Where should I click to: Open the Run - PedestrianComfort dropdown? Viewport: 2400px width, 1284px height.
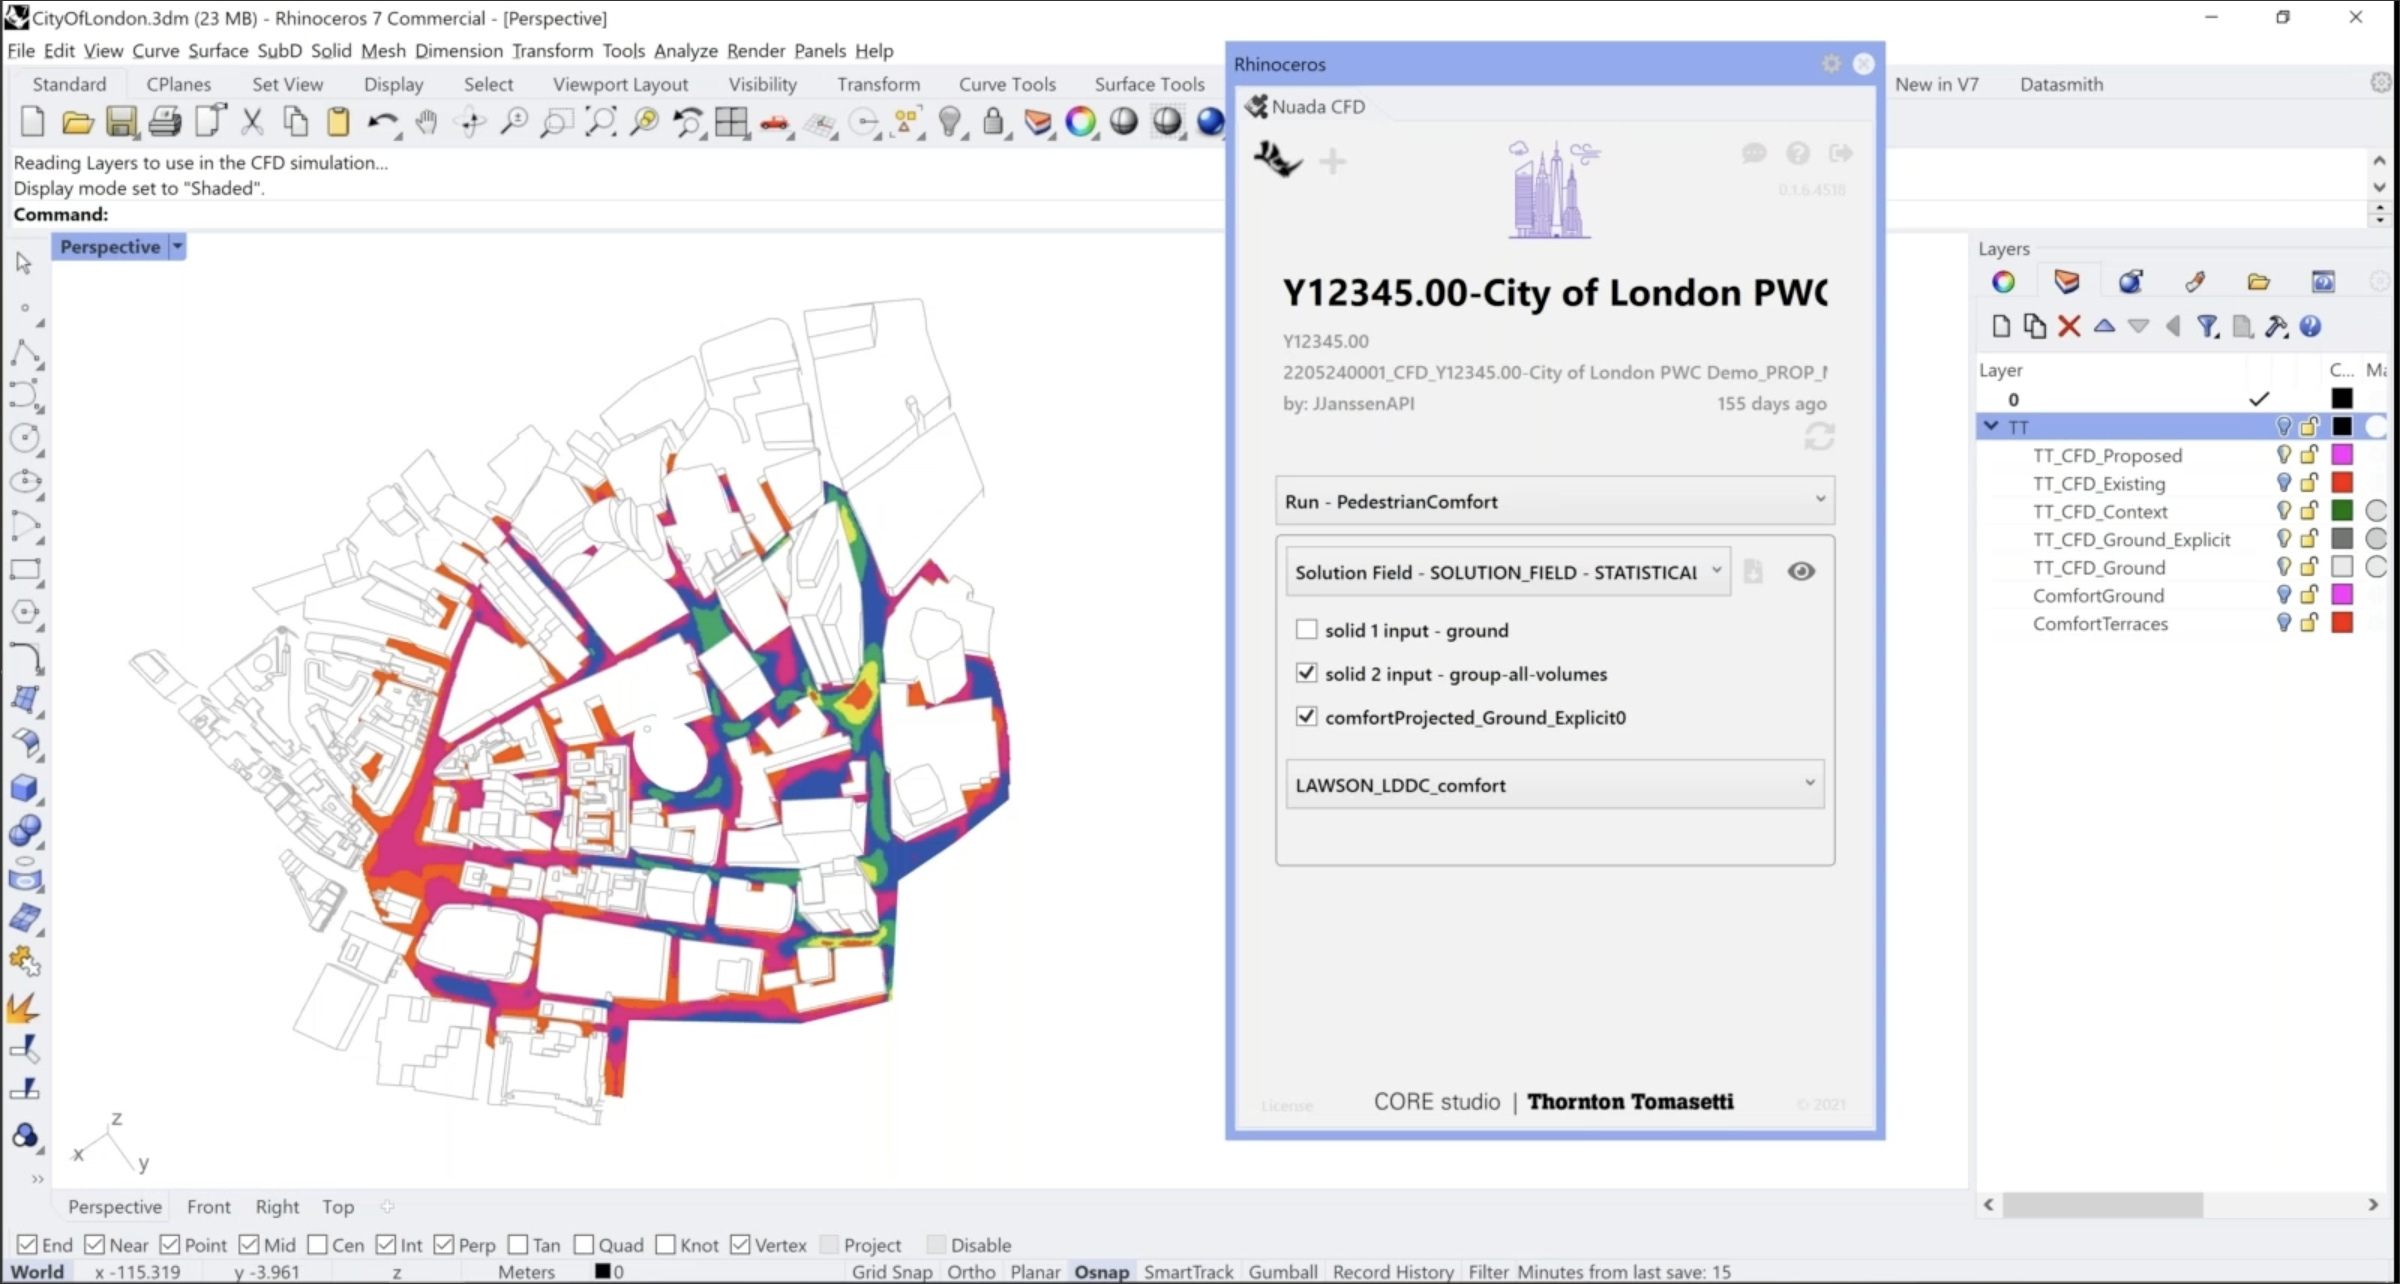click(x=1555, y=501)
